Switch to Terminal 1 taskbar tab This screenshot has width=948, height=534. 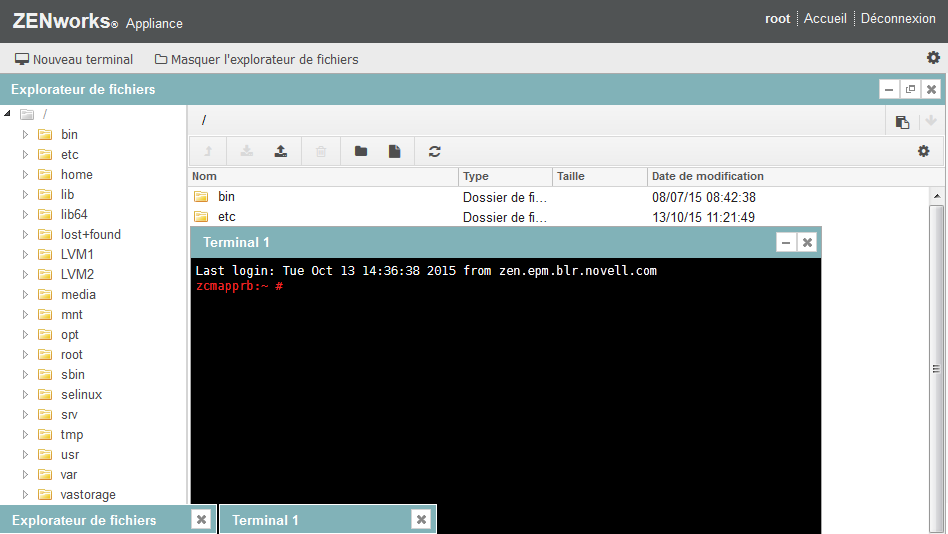(265, 520)
